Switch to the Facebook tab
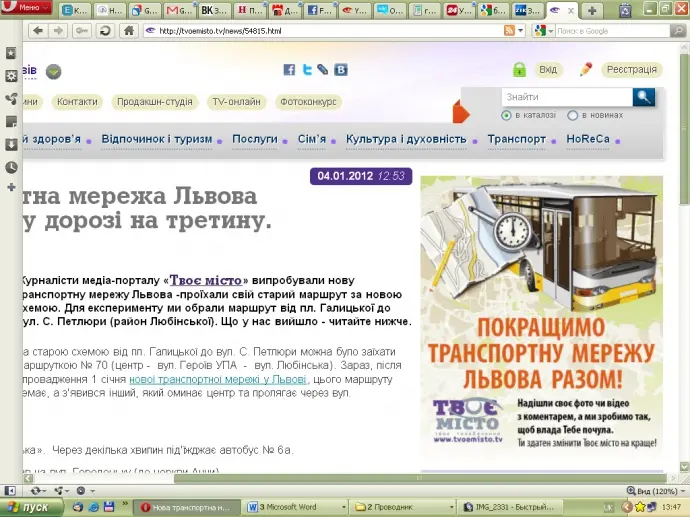 [319, 10]
